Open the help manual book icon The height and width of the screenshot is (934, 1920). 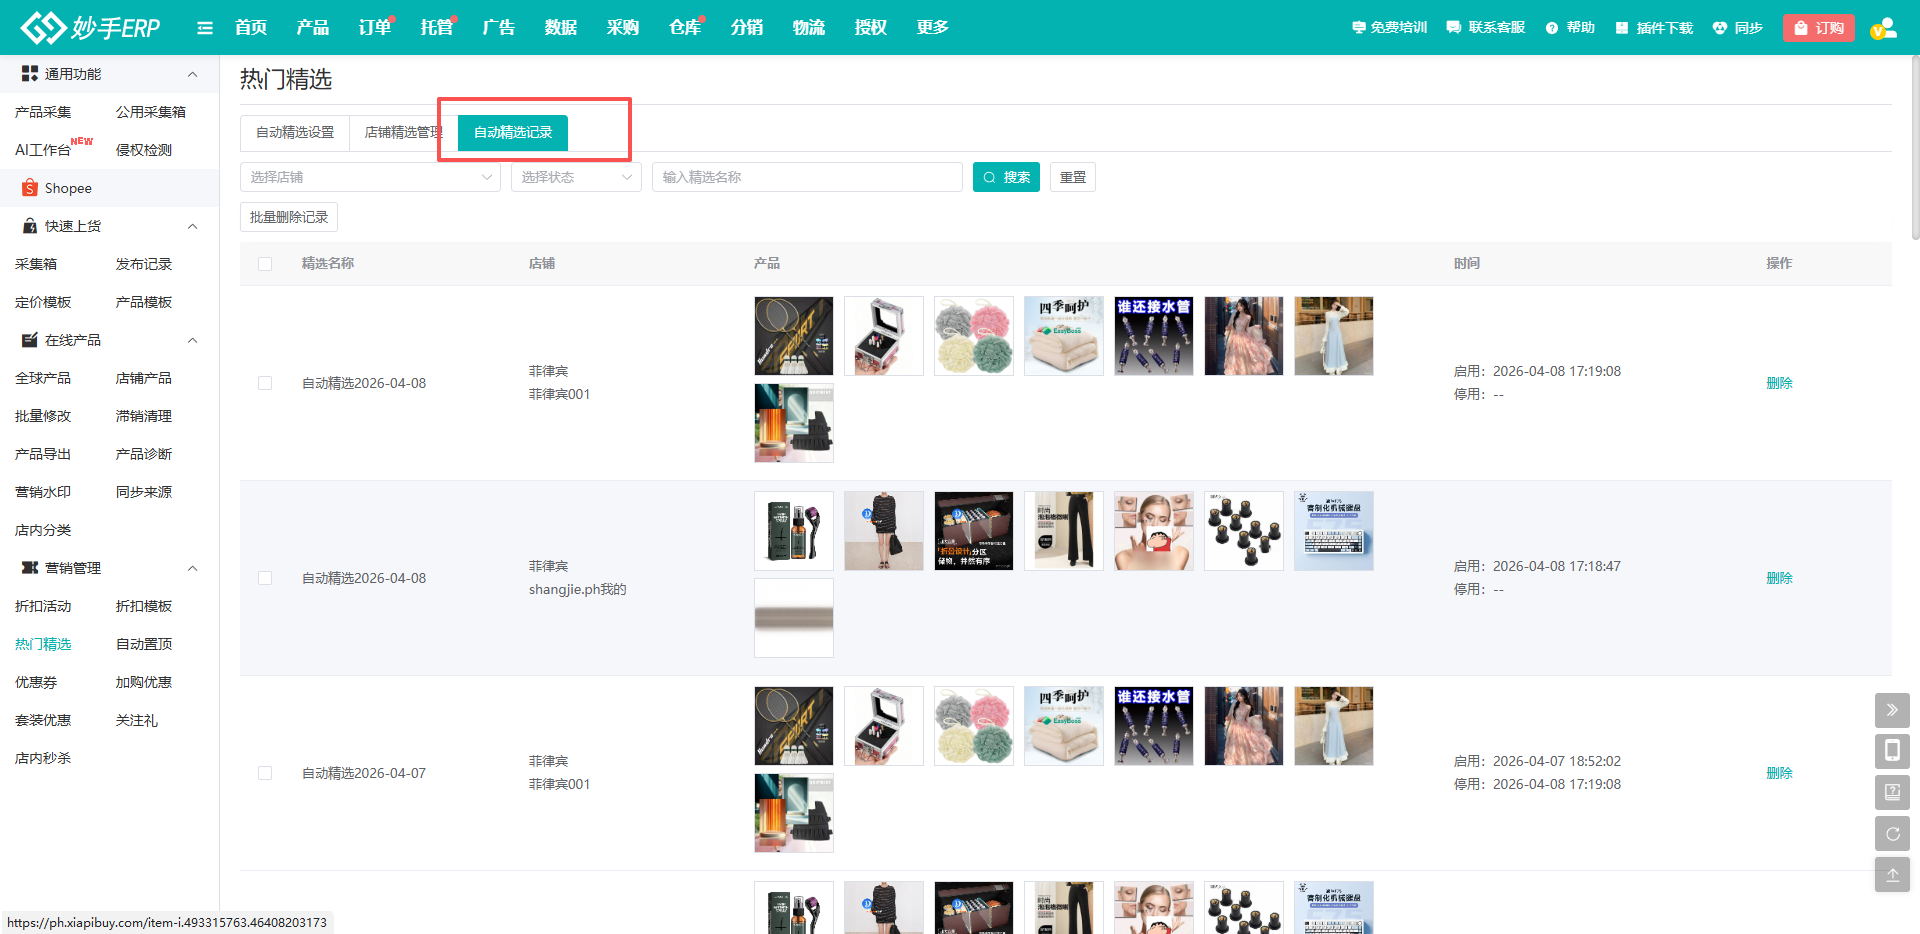[1892, 793]
